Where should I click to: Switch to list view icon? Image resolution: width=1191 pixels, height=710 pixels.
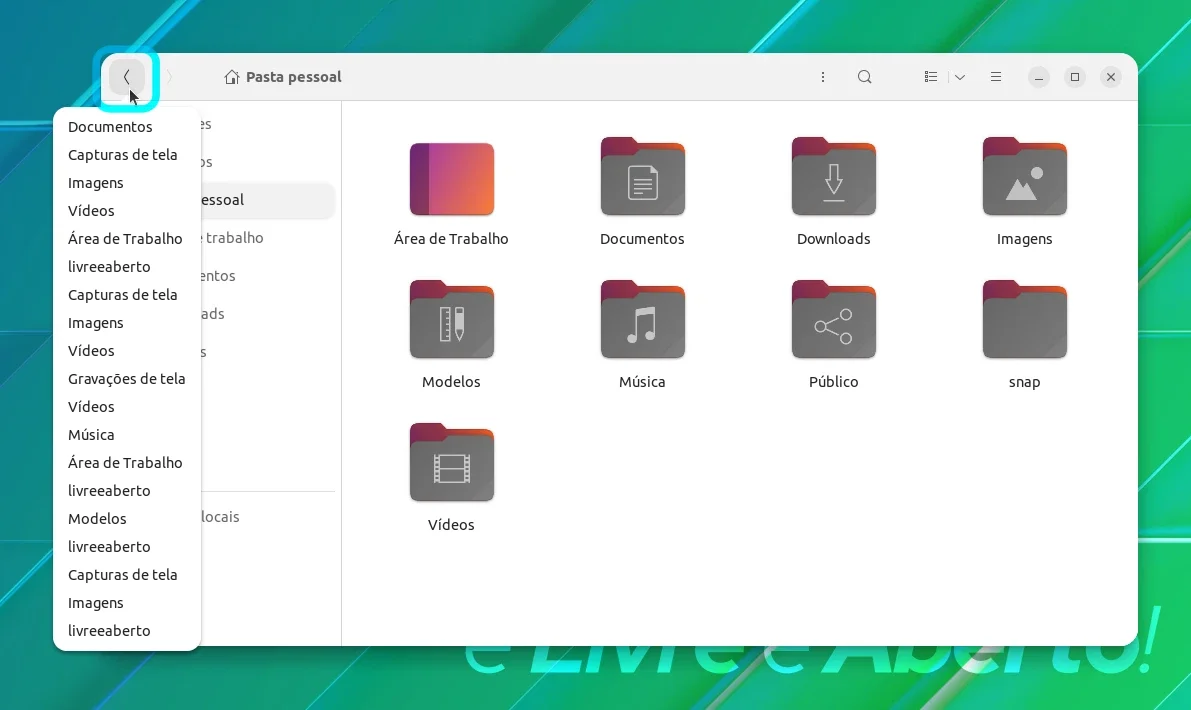coord(930,77)
